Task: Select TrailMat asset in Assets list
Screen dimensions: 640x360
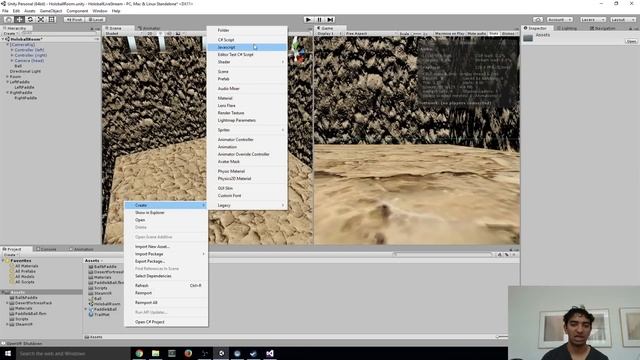Action: [x=99, y=314]
